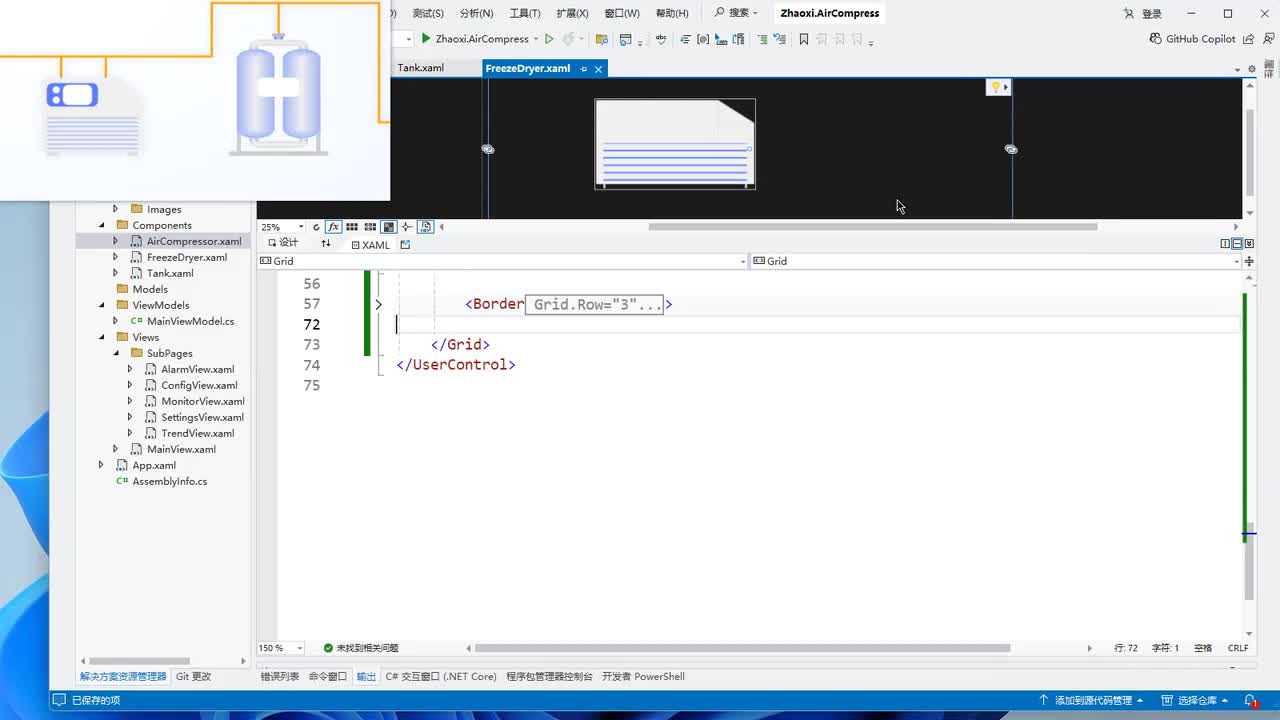Toggle snap to snaplines button
The image size is (1280, 720).
425,227
